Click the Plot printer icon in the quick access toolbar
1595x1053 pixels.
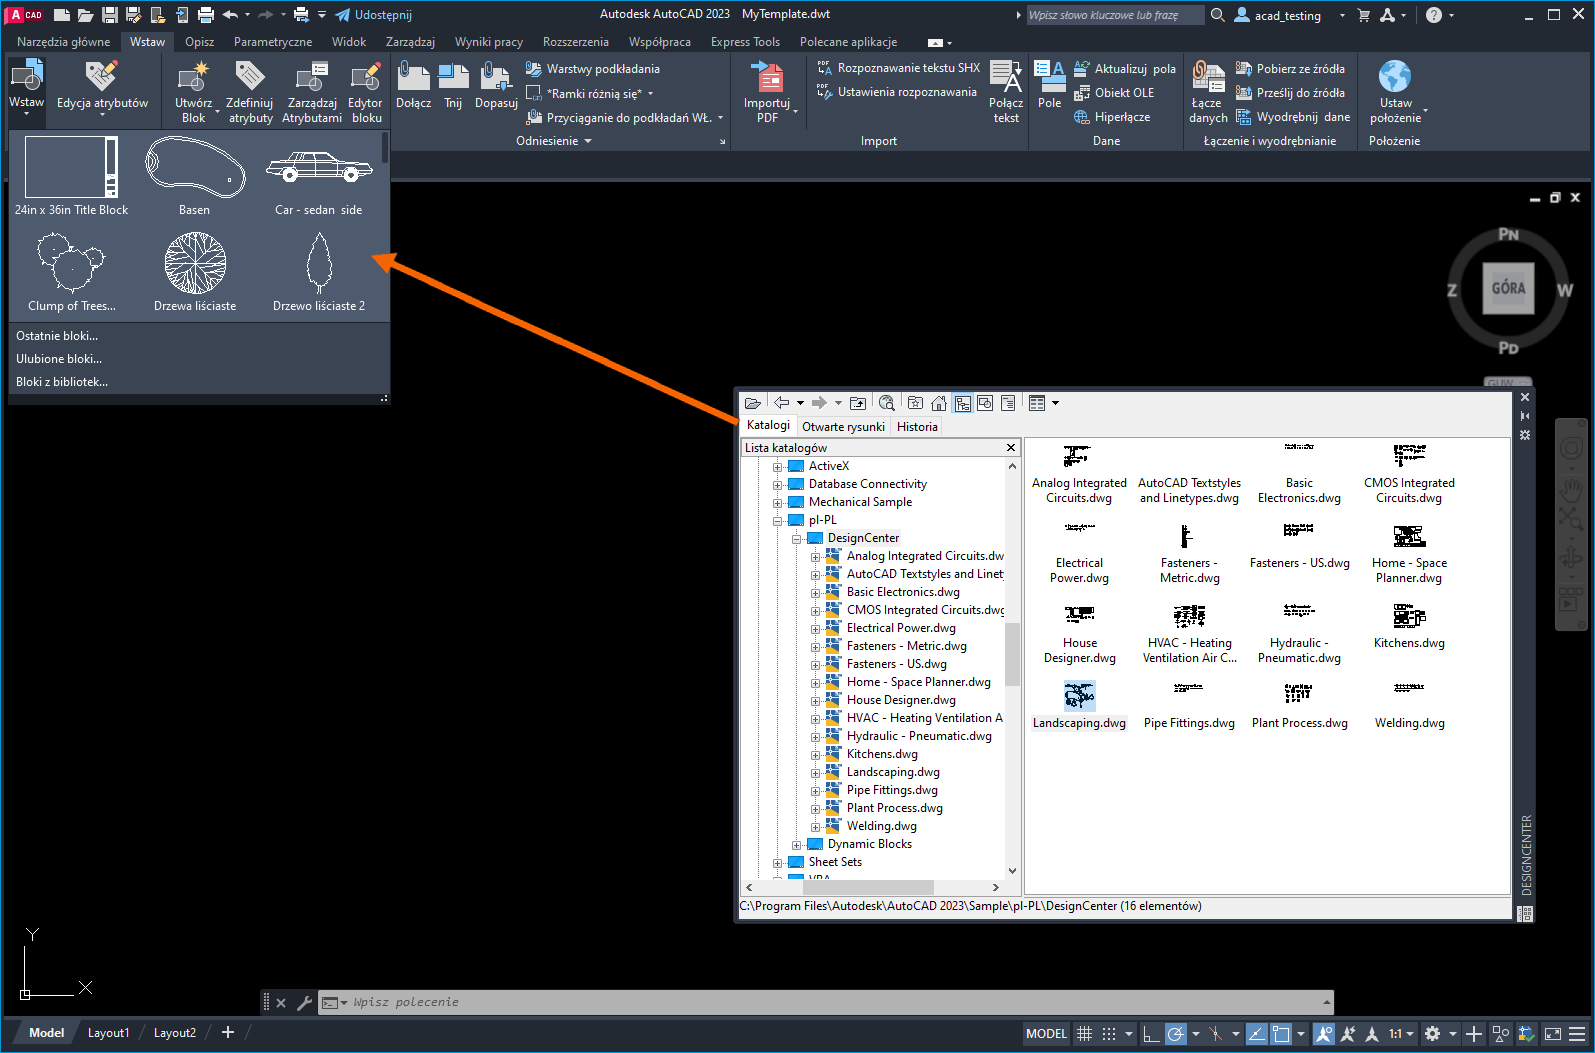point(205,15)
